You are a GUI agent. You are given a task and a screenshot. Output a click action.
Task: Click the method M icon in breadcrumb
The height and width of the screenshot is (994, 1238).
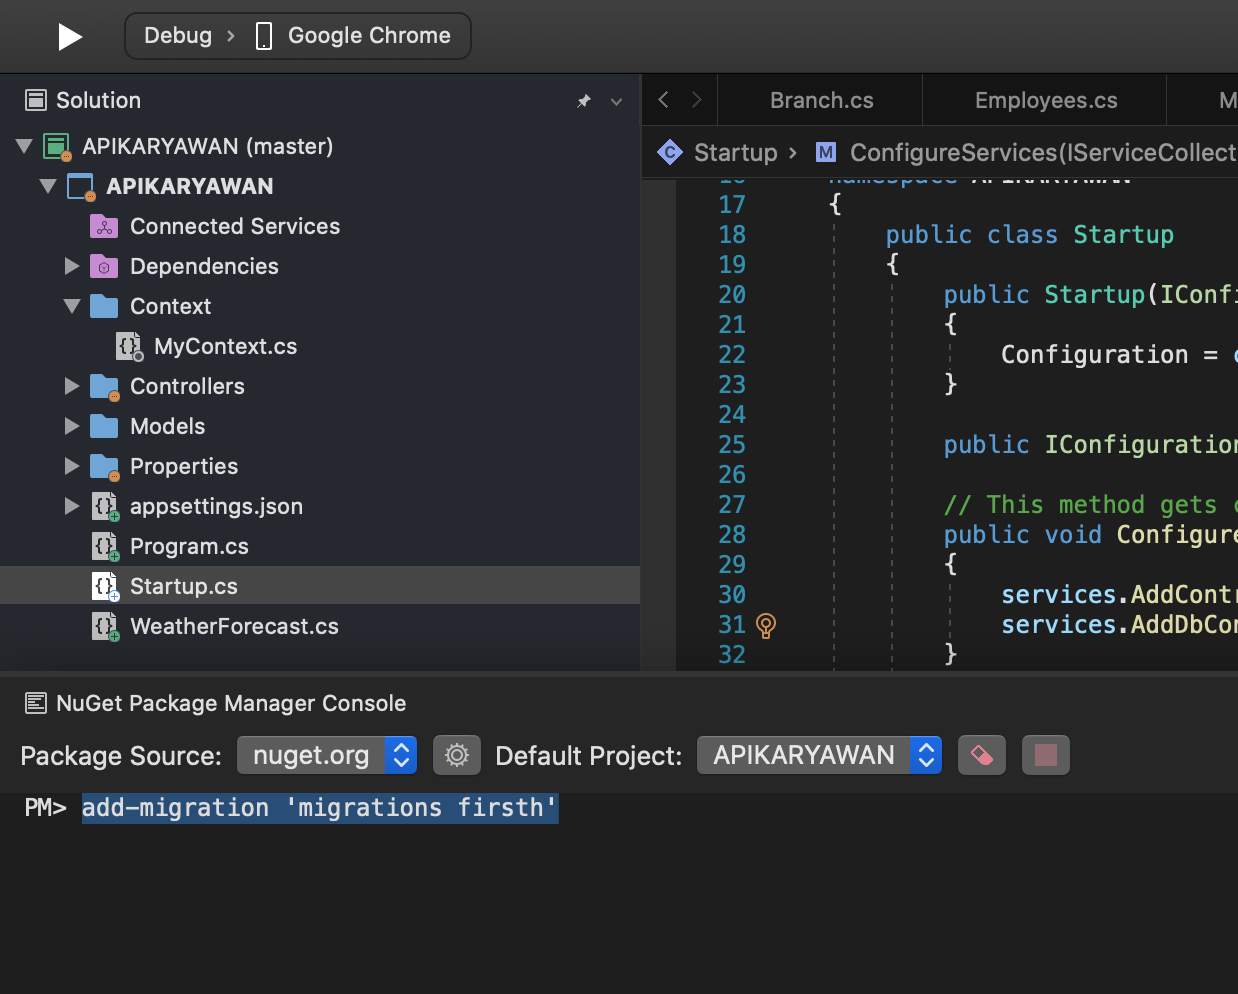point(826,152)
